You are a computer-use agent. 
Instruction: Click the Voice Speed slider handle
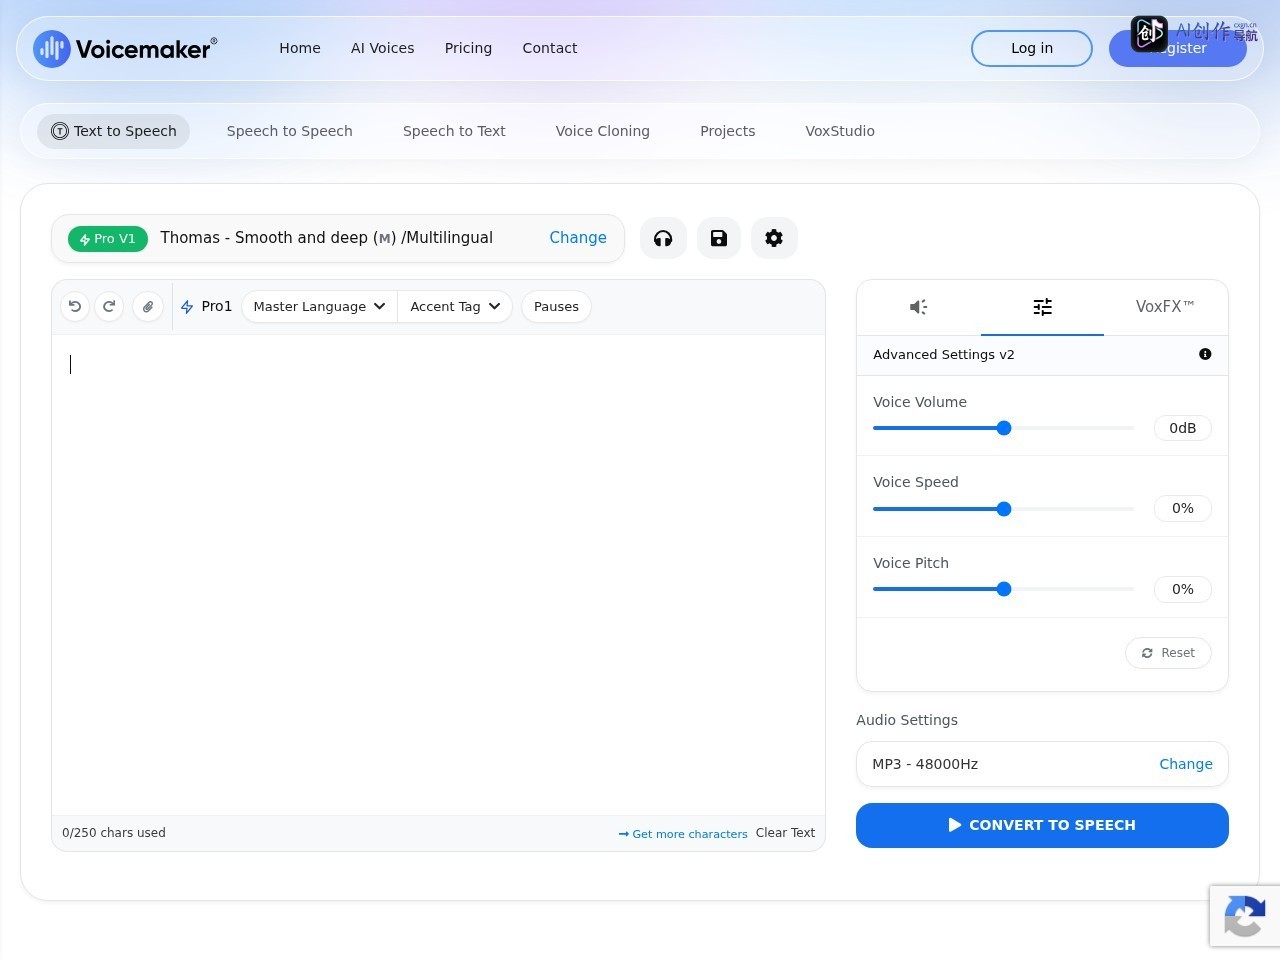[1004, 509]
